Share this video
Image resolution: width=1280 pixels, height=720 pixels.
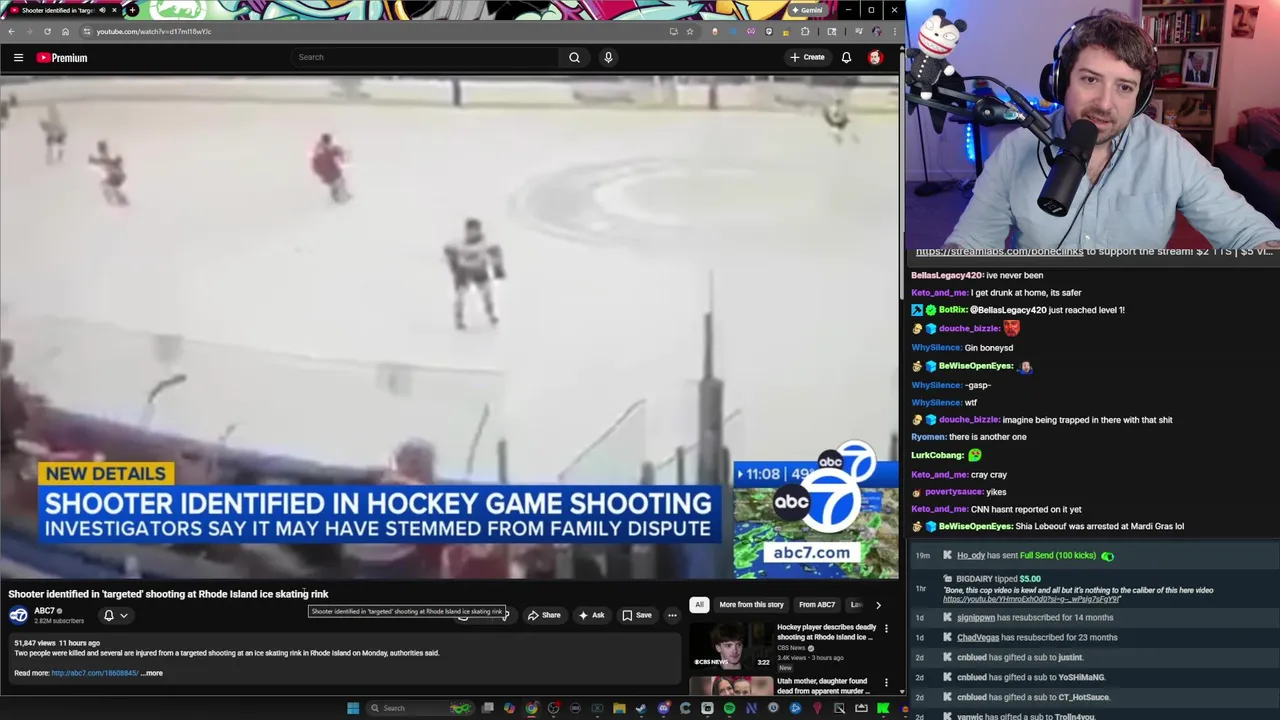544,615
